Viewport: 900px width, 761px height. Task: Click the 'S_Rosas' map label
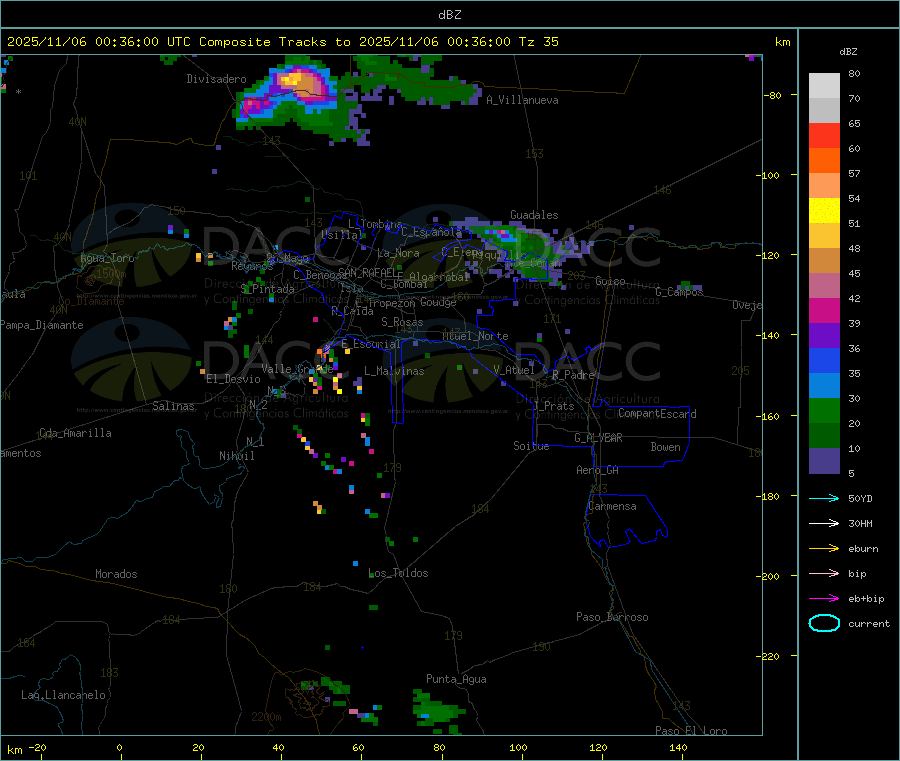[x=402, y=322]
